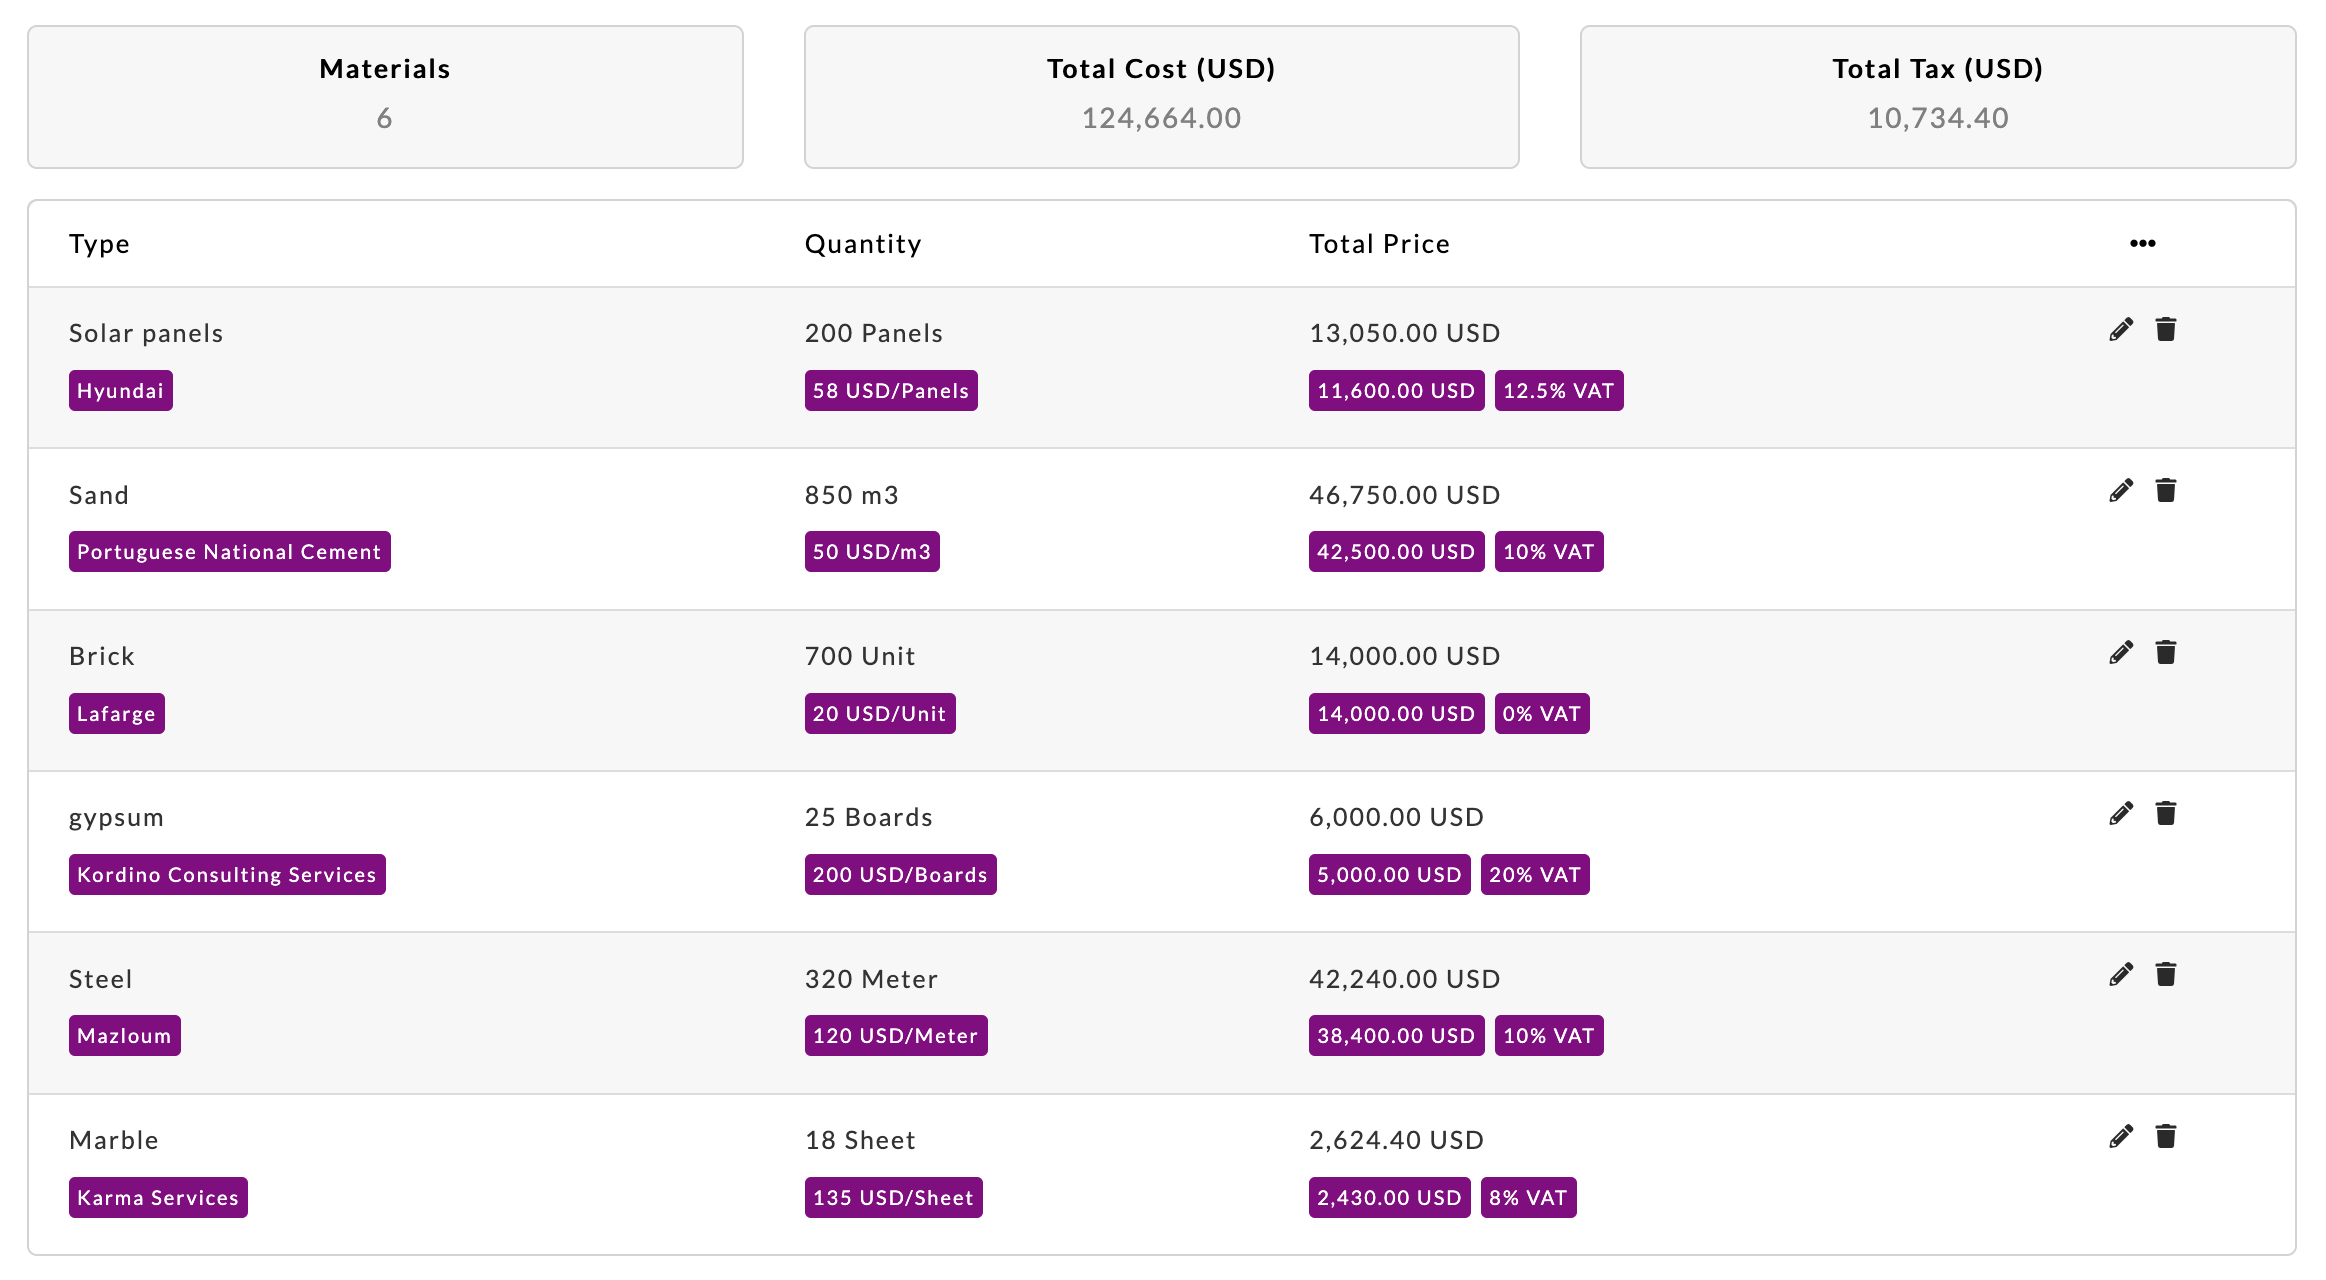Click the Karma Services supplier tag

tap(158, 1198)
